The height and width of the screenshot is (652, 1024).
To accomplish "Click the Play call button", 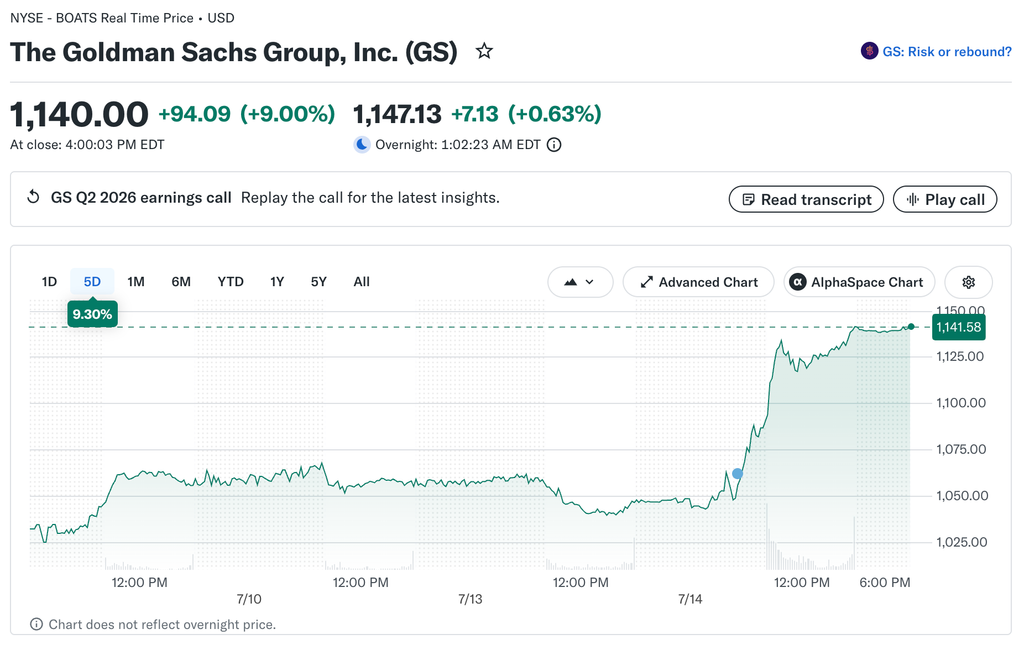I will point(945,199).
